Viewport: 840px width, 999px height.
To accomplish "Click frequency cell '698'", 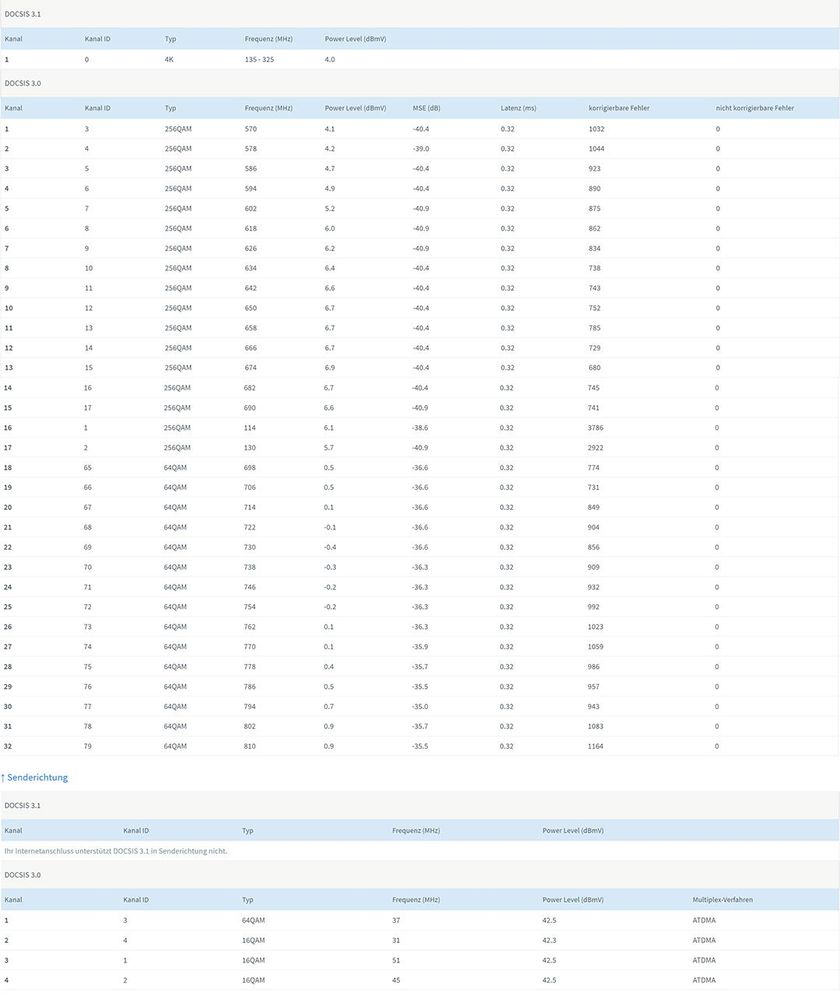I will 249,468.
